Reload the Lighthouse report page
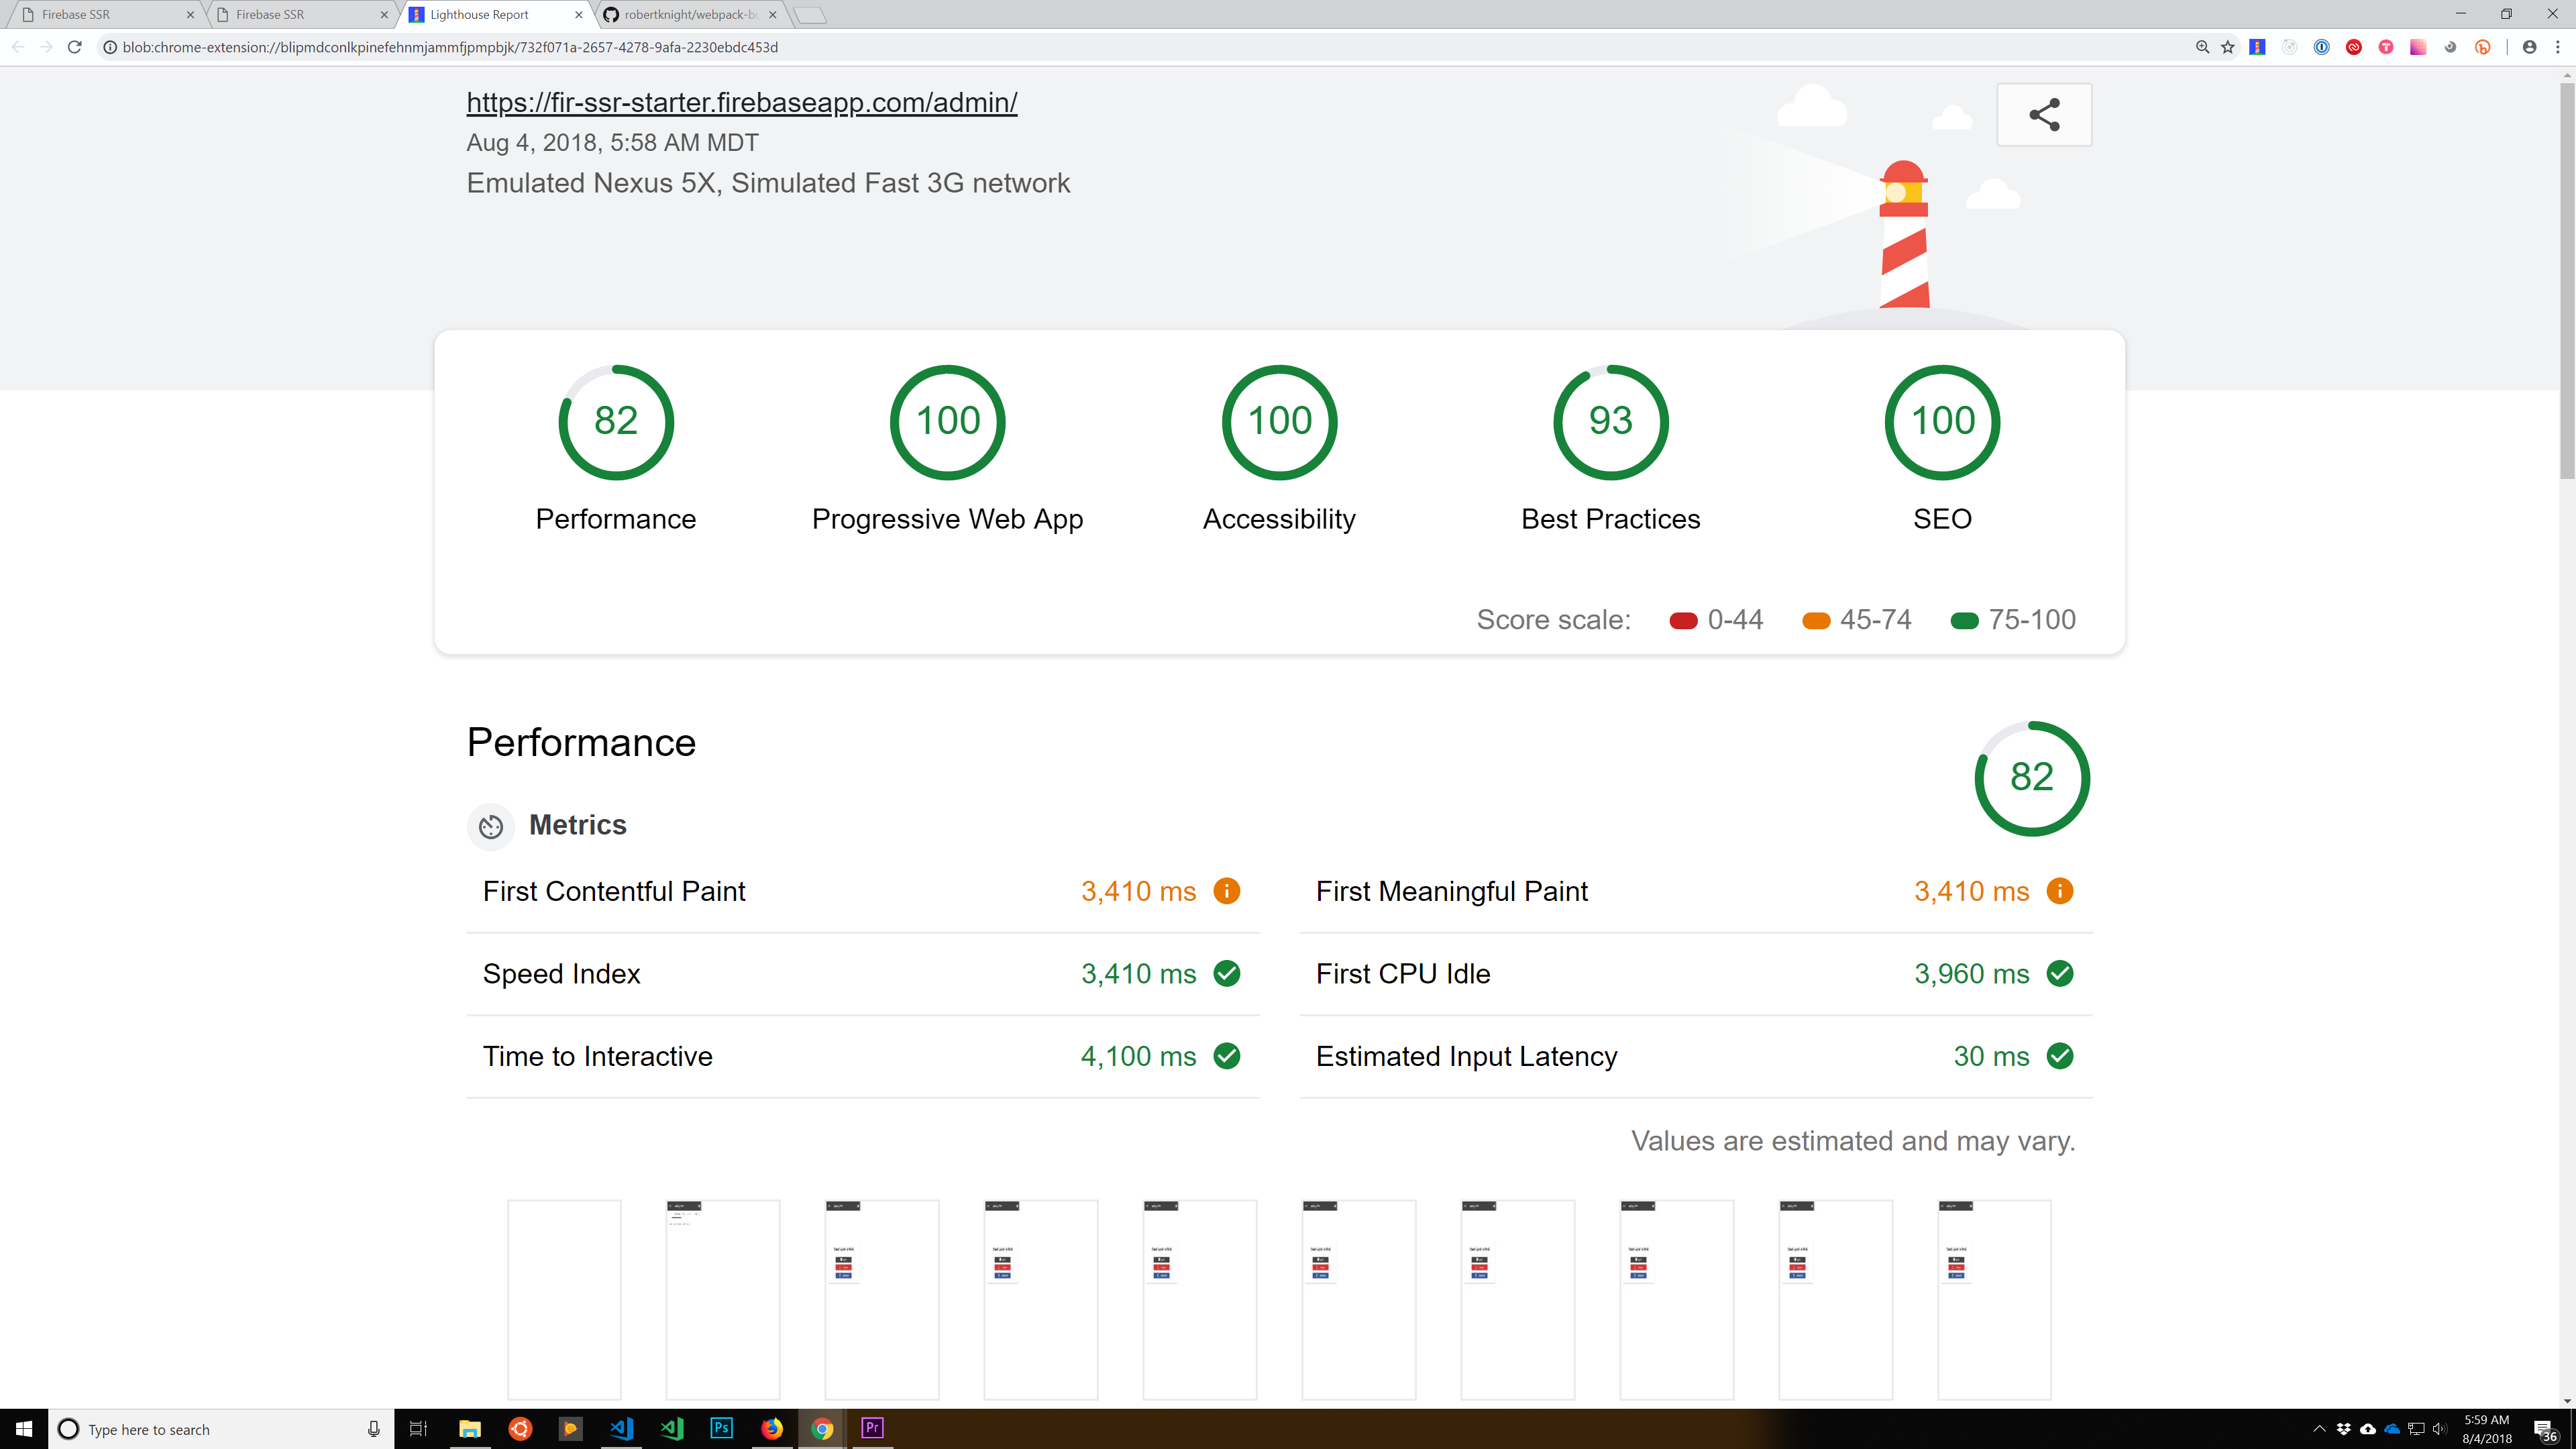The height and width of the screenshot is (1449, 2576). (74, 47)
